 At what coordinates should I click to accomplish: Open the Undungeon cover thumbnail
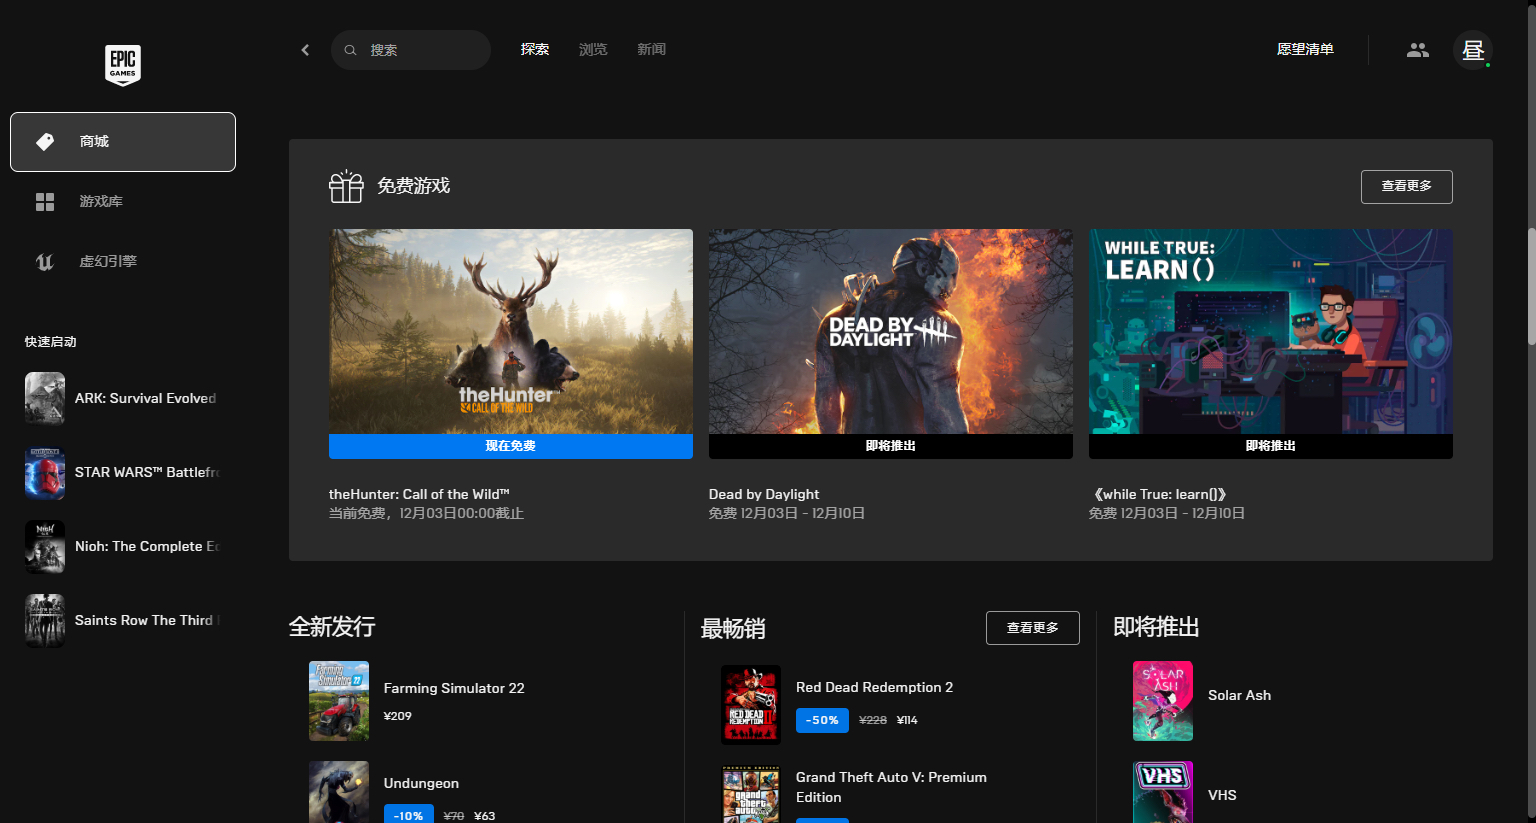(x=339, y=792)
